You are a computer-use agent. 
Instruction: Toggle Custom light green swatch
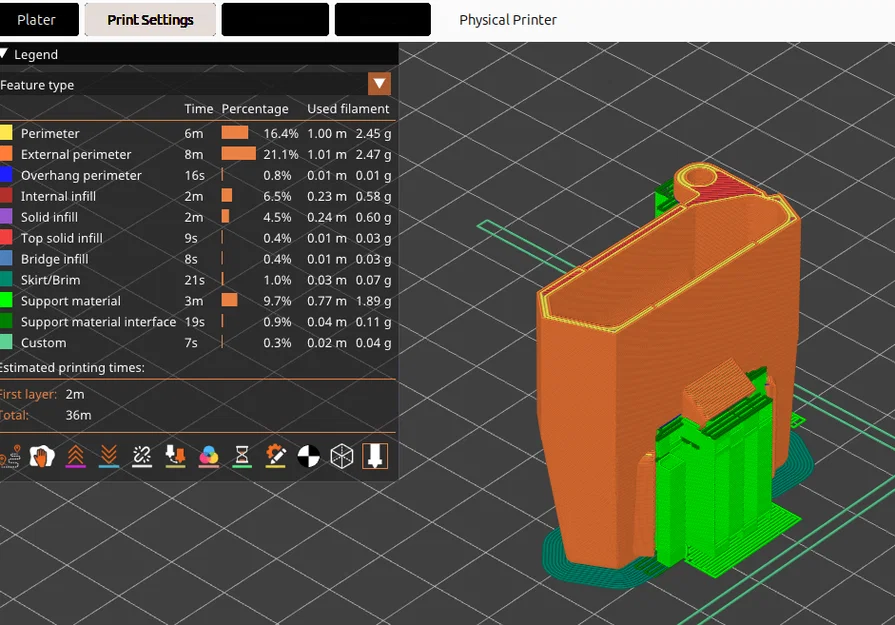(6, 342)
